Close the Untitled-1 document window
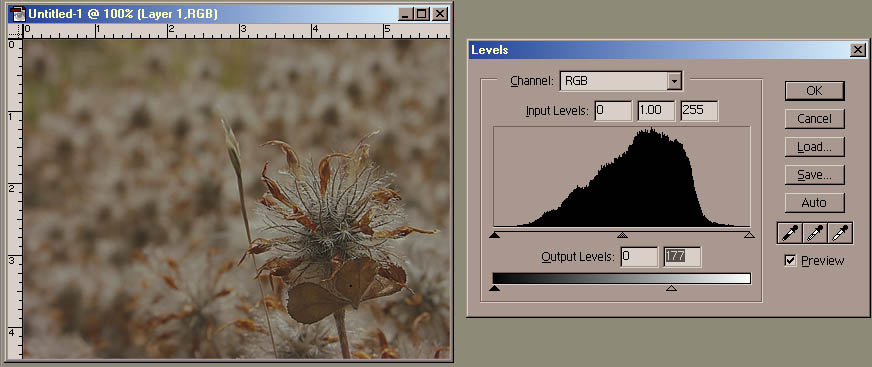 440,14
